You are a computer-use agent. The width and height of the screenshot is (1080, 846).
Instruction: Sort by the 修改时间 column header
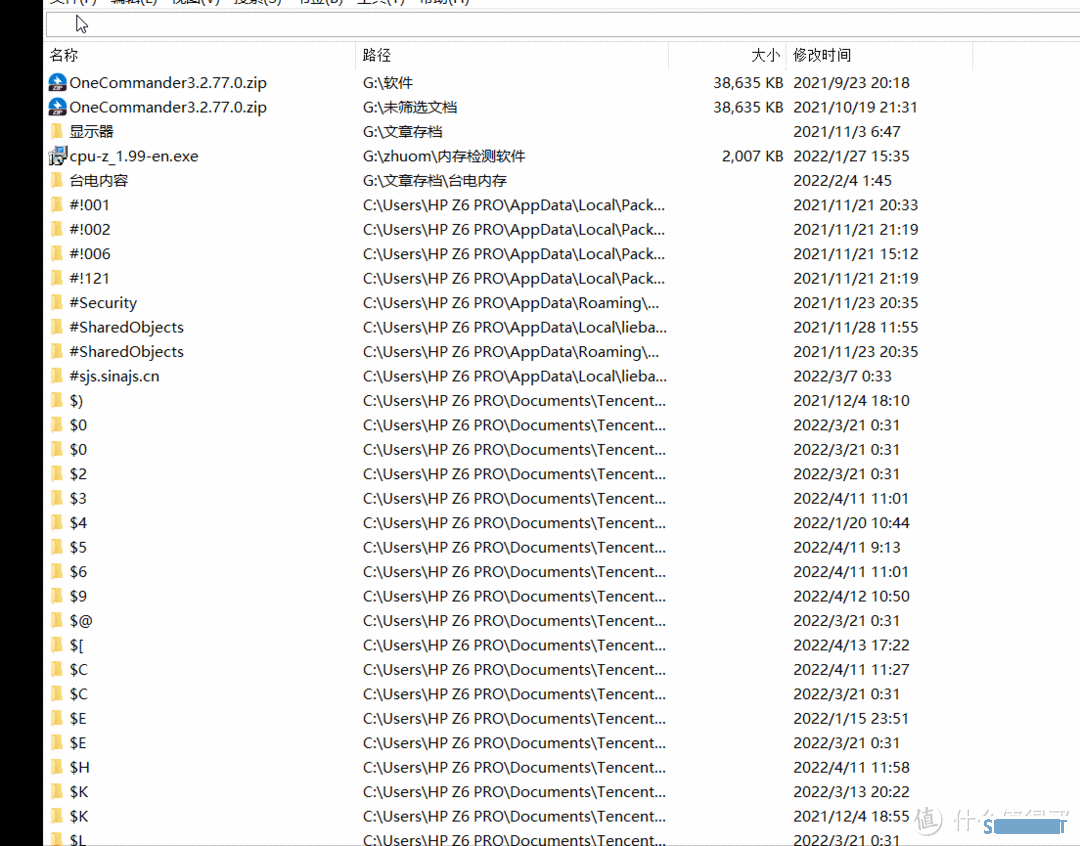click(822, 56)
